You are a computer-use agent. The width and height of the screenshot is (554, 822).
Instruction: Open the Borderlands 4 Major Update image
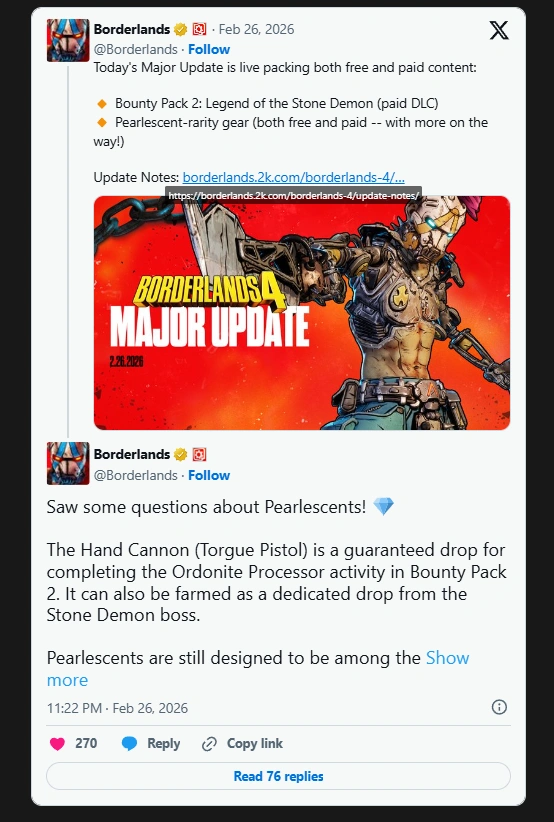tap(302, 313)
